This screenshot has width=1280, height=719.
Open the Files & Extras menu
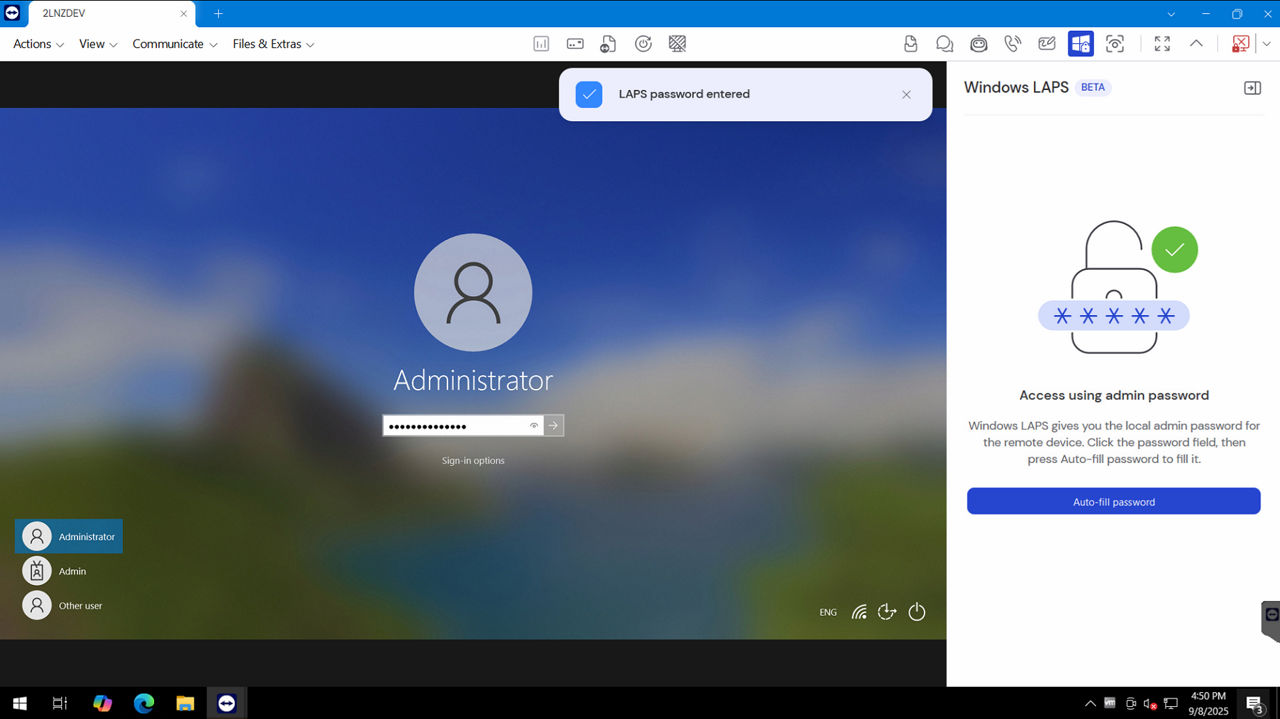pos(267,44)
